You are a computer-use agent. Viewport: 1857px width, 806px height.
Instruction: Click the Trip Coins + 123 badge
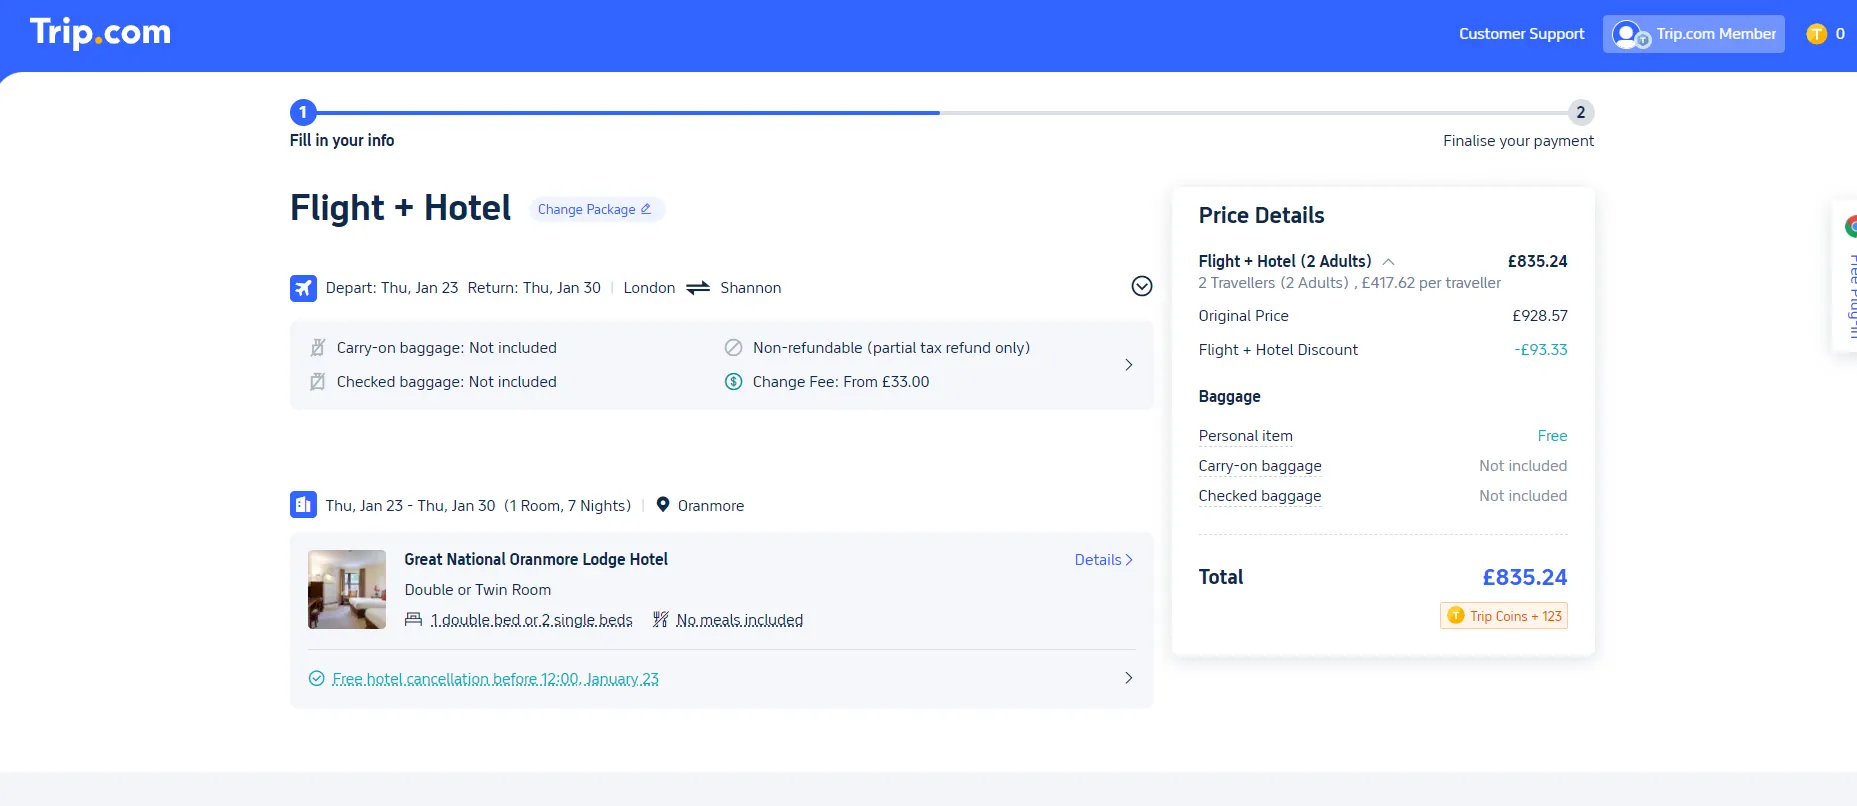[x=1503, y=616]
